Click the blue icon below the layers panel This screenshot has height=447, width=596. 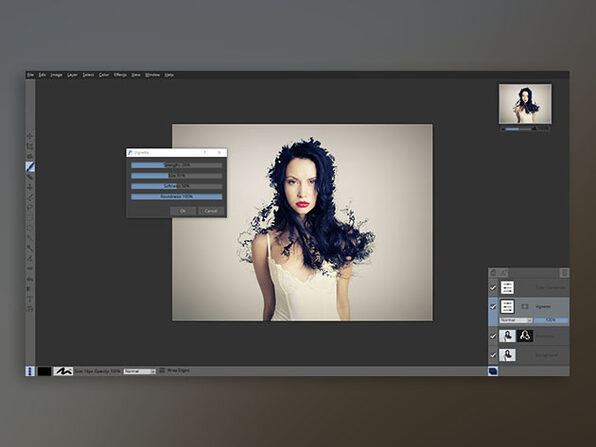(x=493, y=371)
